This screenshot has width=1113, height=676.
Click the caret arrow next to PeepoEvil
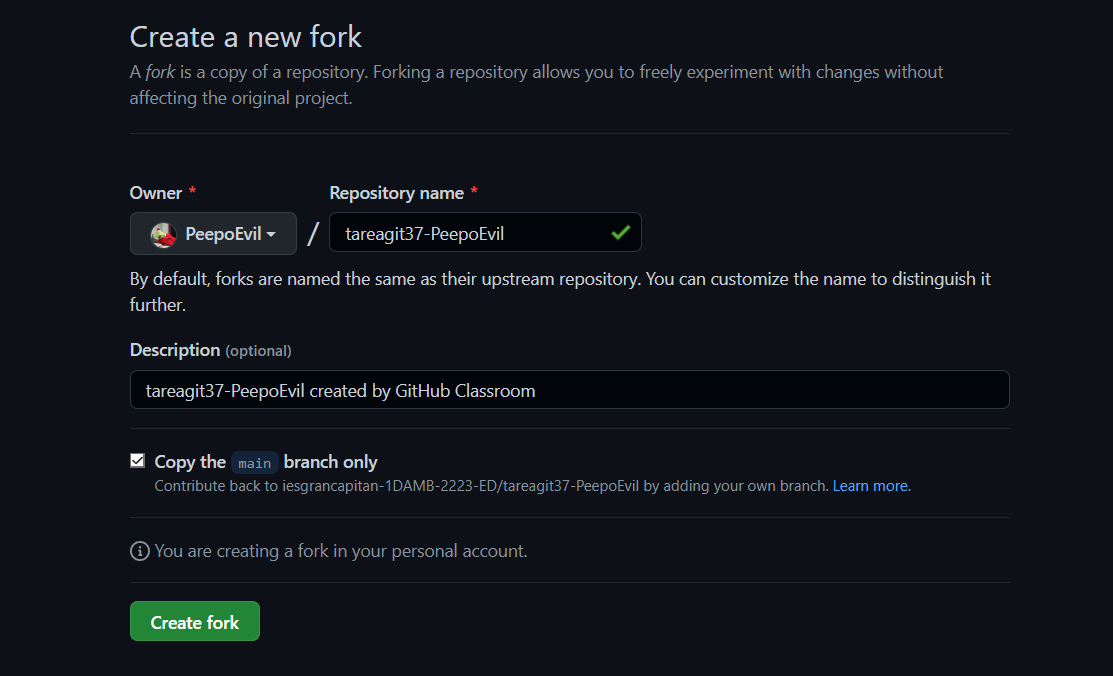tap(273, 234)
